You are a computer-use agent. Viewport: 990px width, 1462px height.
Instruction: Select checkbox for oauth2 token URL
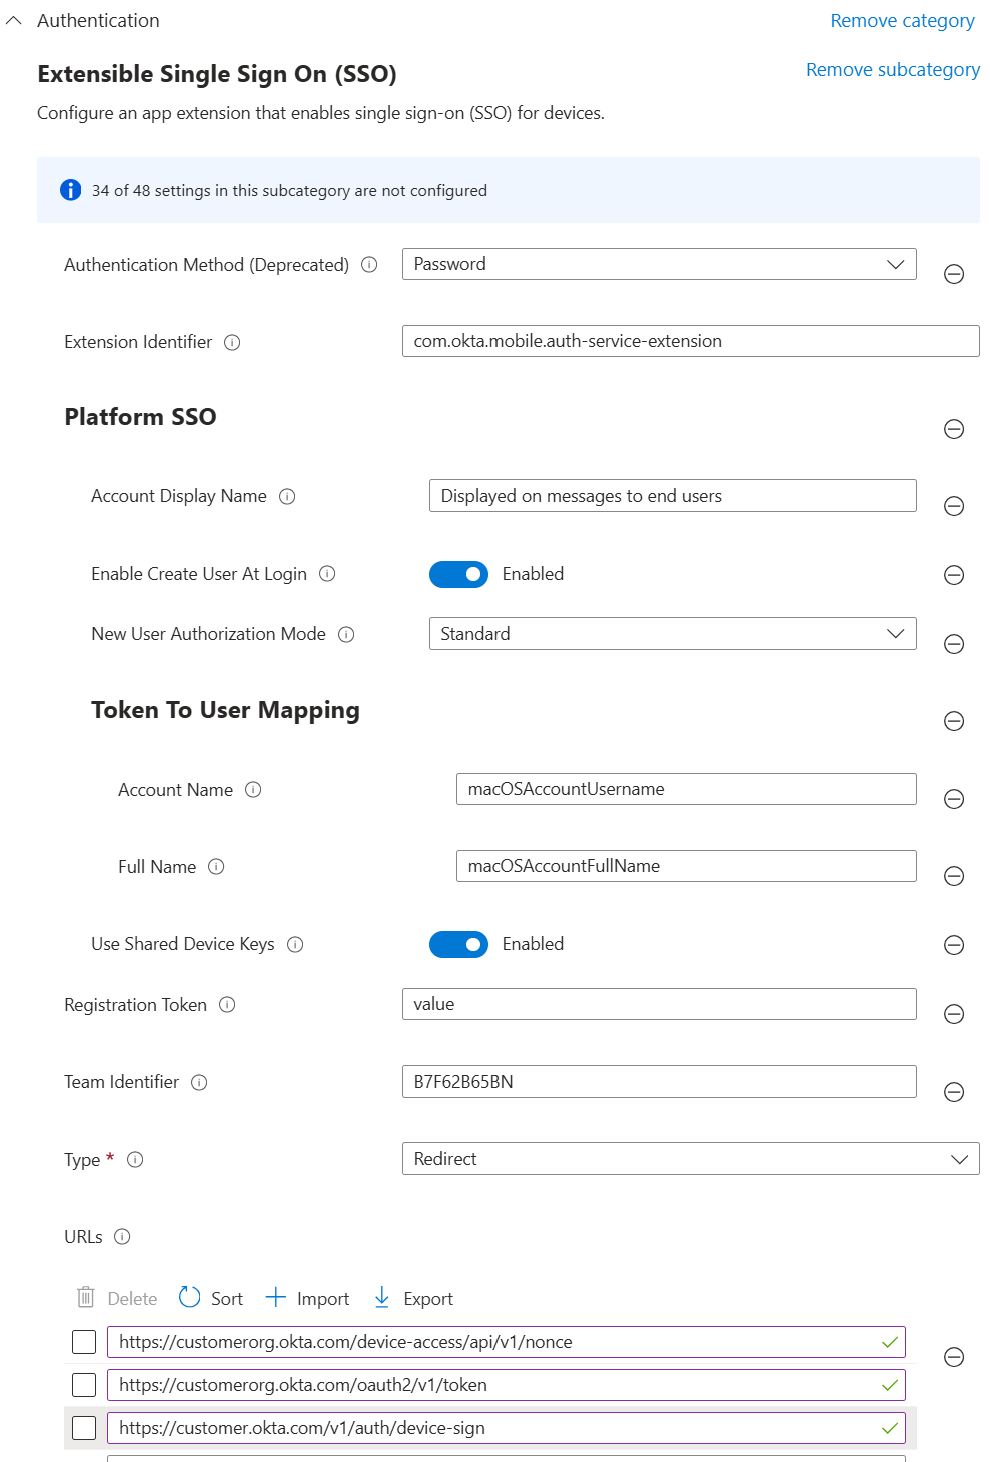(84, 1385)
